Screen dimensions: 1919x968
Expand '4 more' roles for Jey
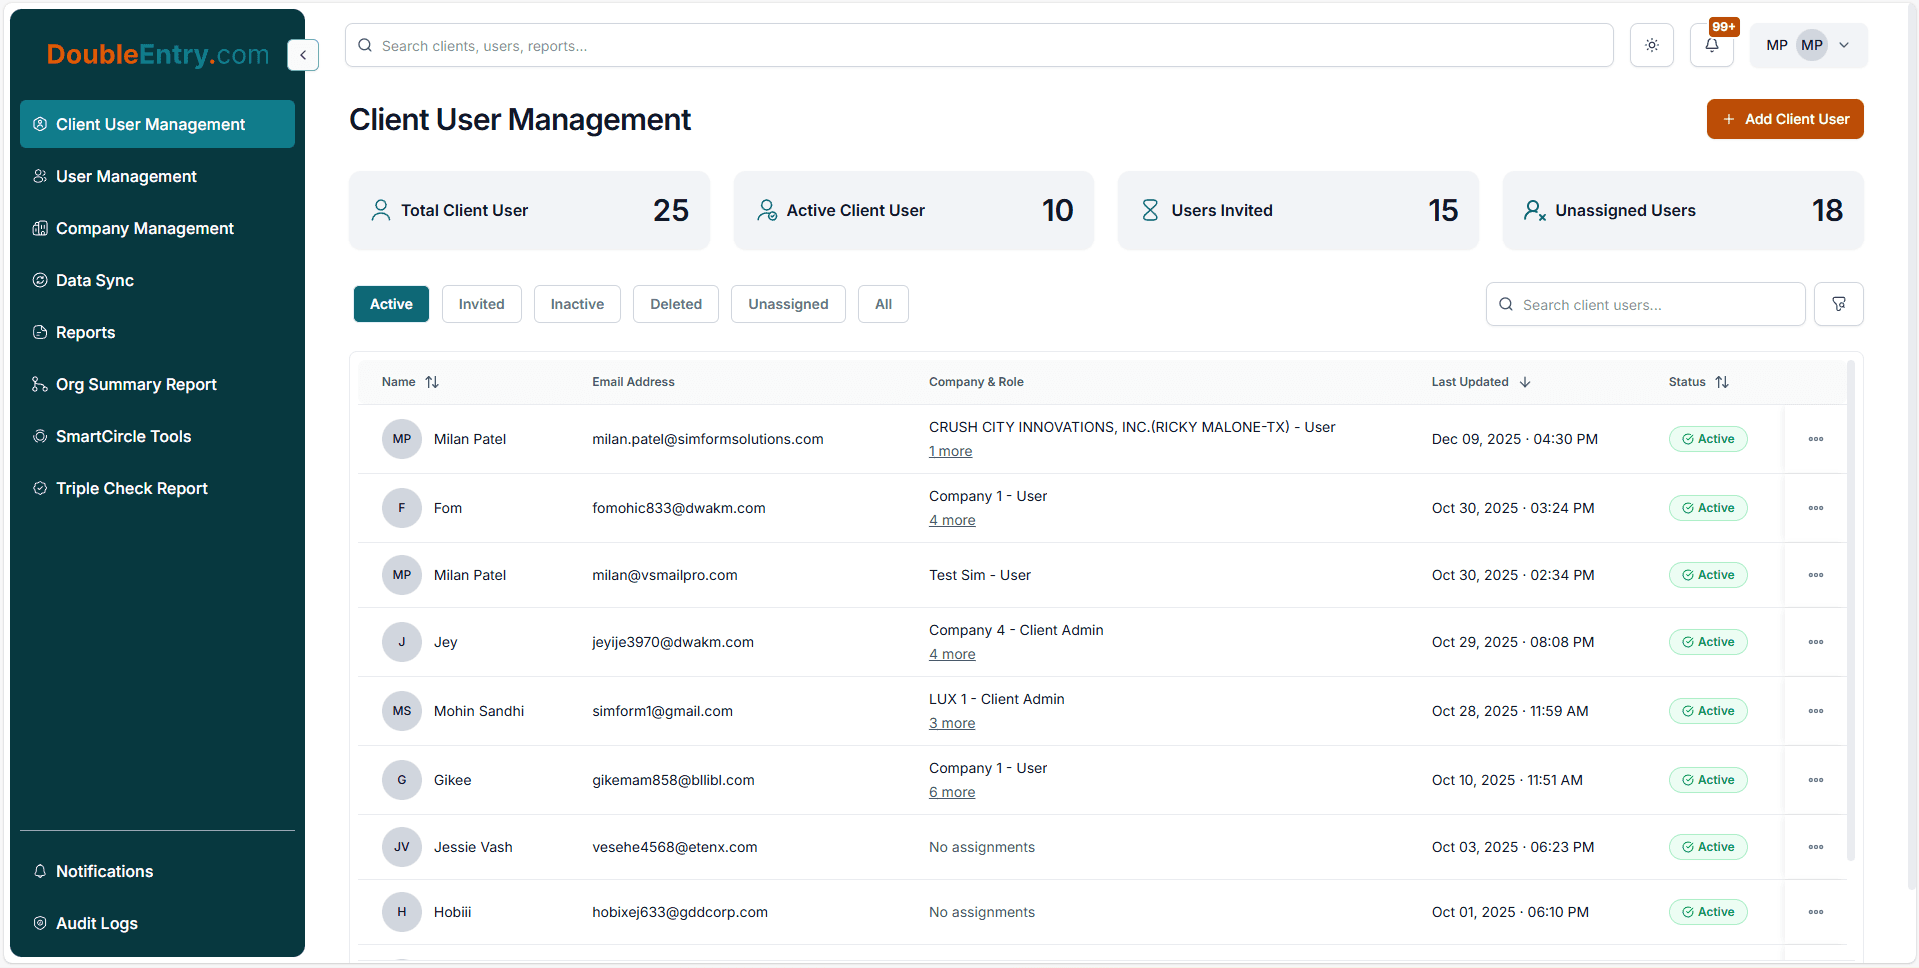[x=951, y=654]
